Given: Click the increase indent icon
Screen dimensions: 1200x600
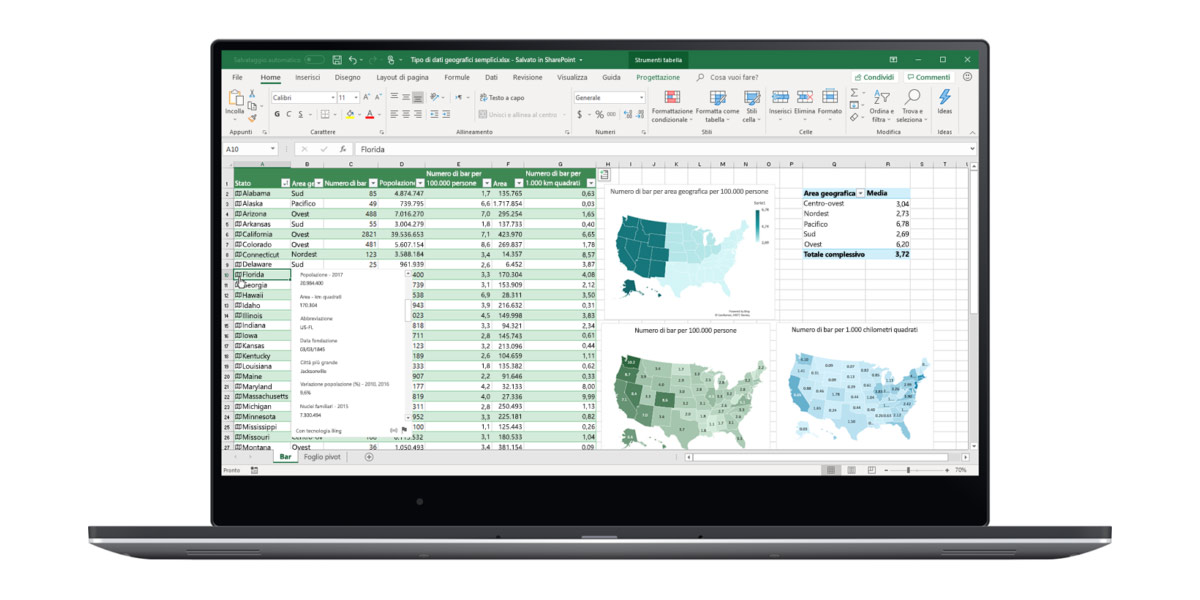Looking at the screenshot, I should pos(446,114).
